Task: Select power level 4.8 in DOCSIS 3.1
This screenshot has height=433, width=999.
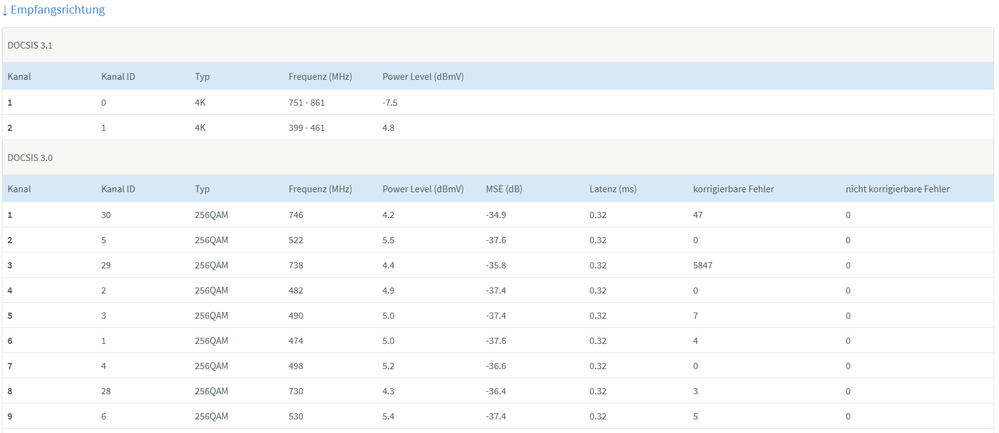Action: [389, 128]
